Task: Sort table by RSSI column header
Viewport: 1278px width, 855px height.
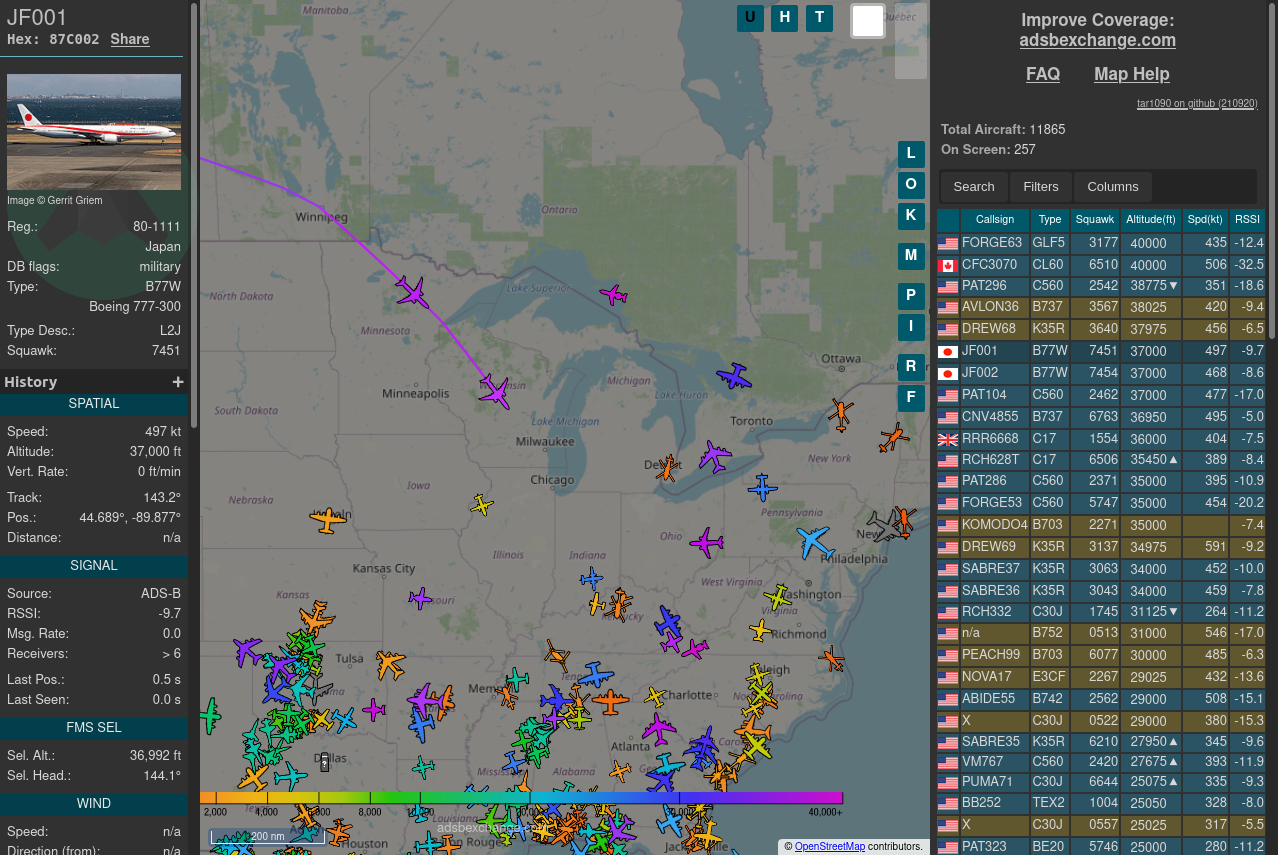Action: coord(1247,220)
